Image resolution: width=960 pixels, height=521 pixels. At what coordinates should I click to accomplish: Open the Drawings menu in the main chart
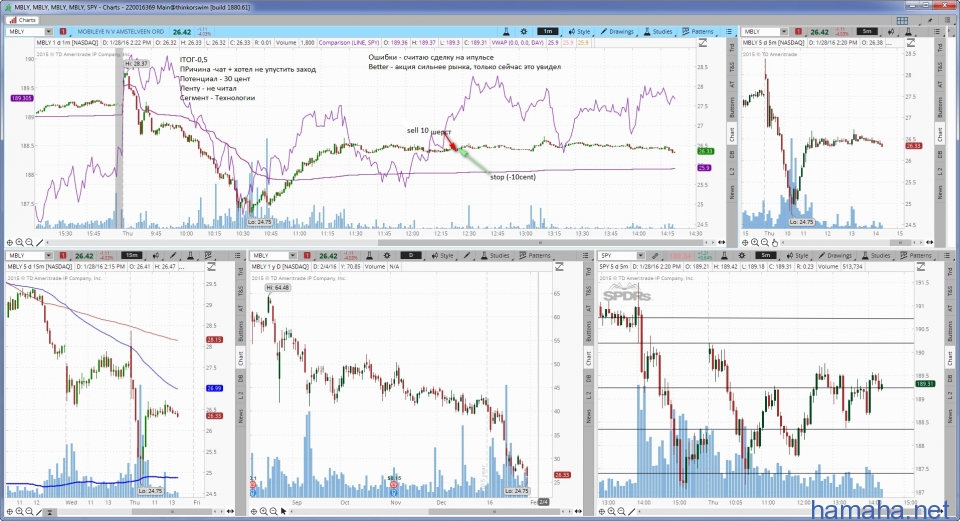tap(617, 31)
